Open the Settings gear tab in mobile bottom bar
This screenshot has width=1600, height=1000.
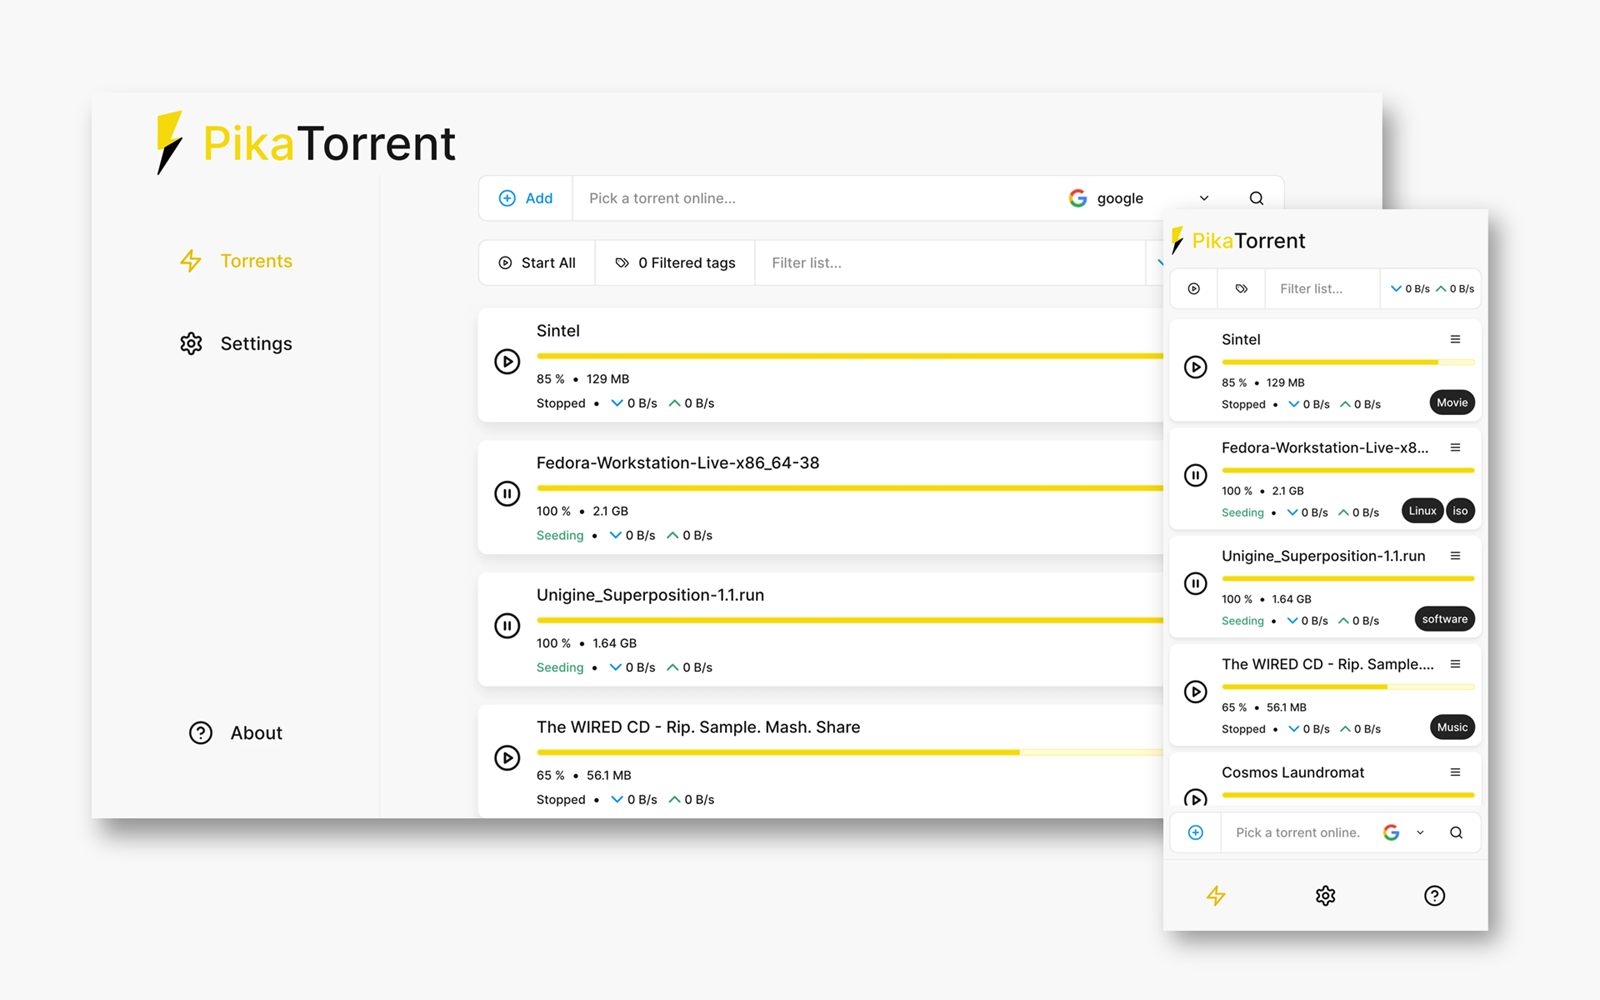tap(1325, 896)
